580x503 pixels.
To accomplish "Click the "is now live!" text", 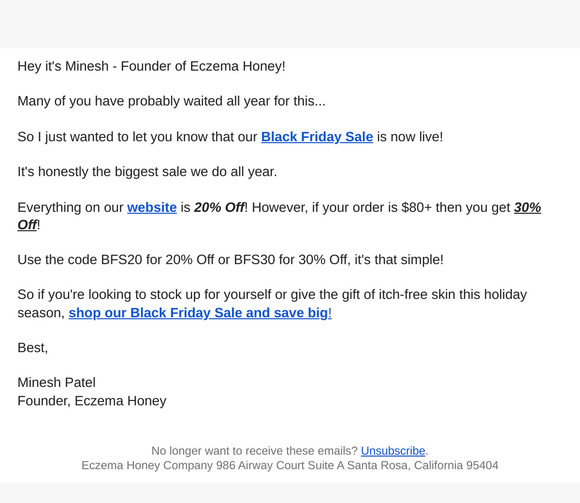I will click(410, 137).
